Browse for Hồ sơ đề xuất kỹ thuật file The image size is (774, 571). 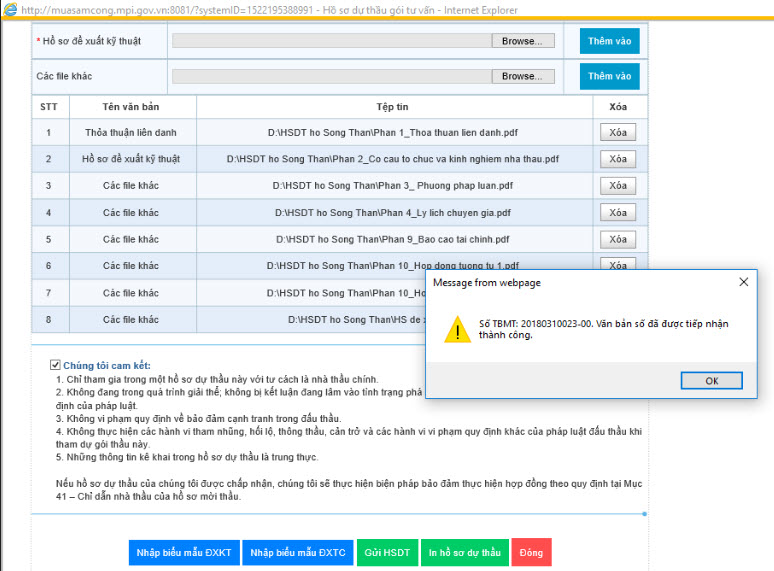point(522,41)
